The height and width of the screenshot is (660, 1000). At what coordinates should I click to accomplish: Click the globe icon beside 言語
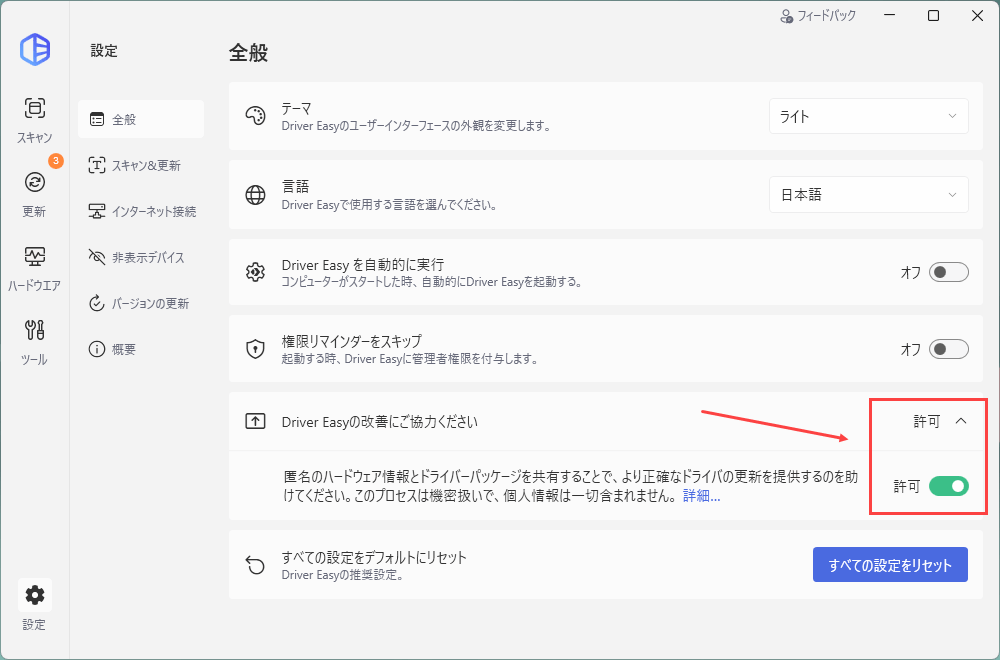click(x=255, y=194)
